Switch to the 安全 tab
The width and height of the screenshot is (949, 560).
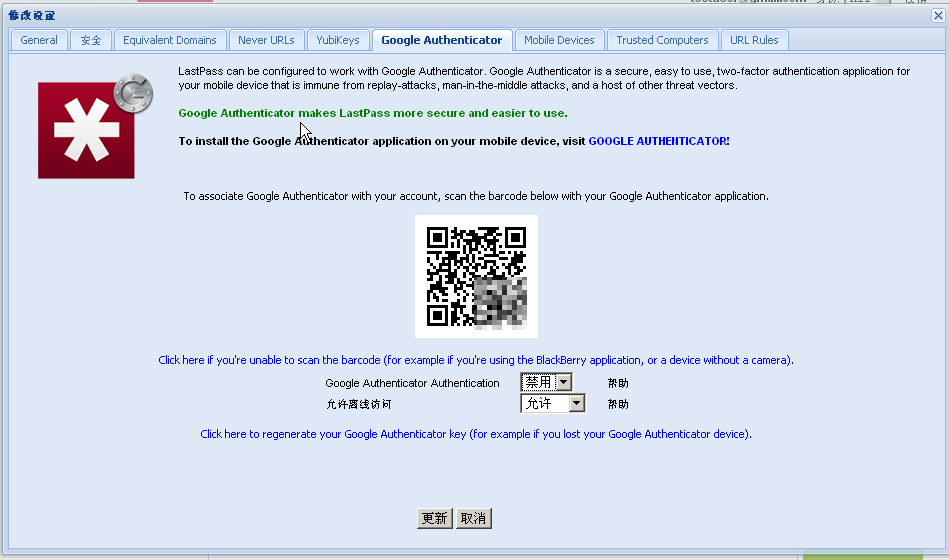point(91,40)
